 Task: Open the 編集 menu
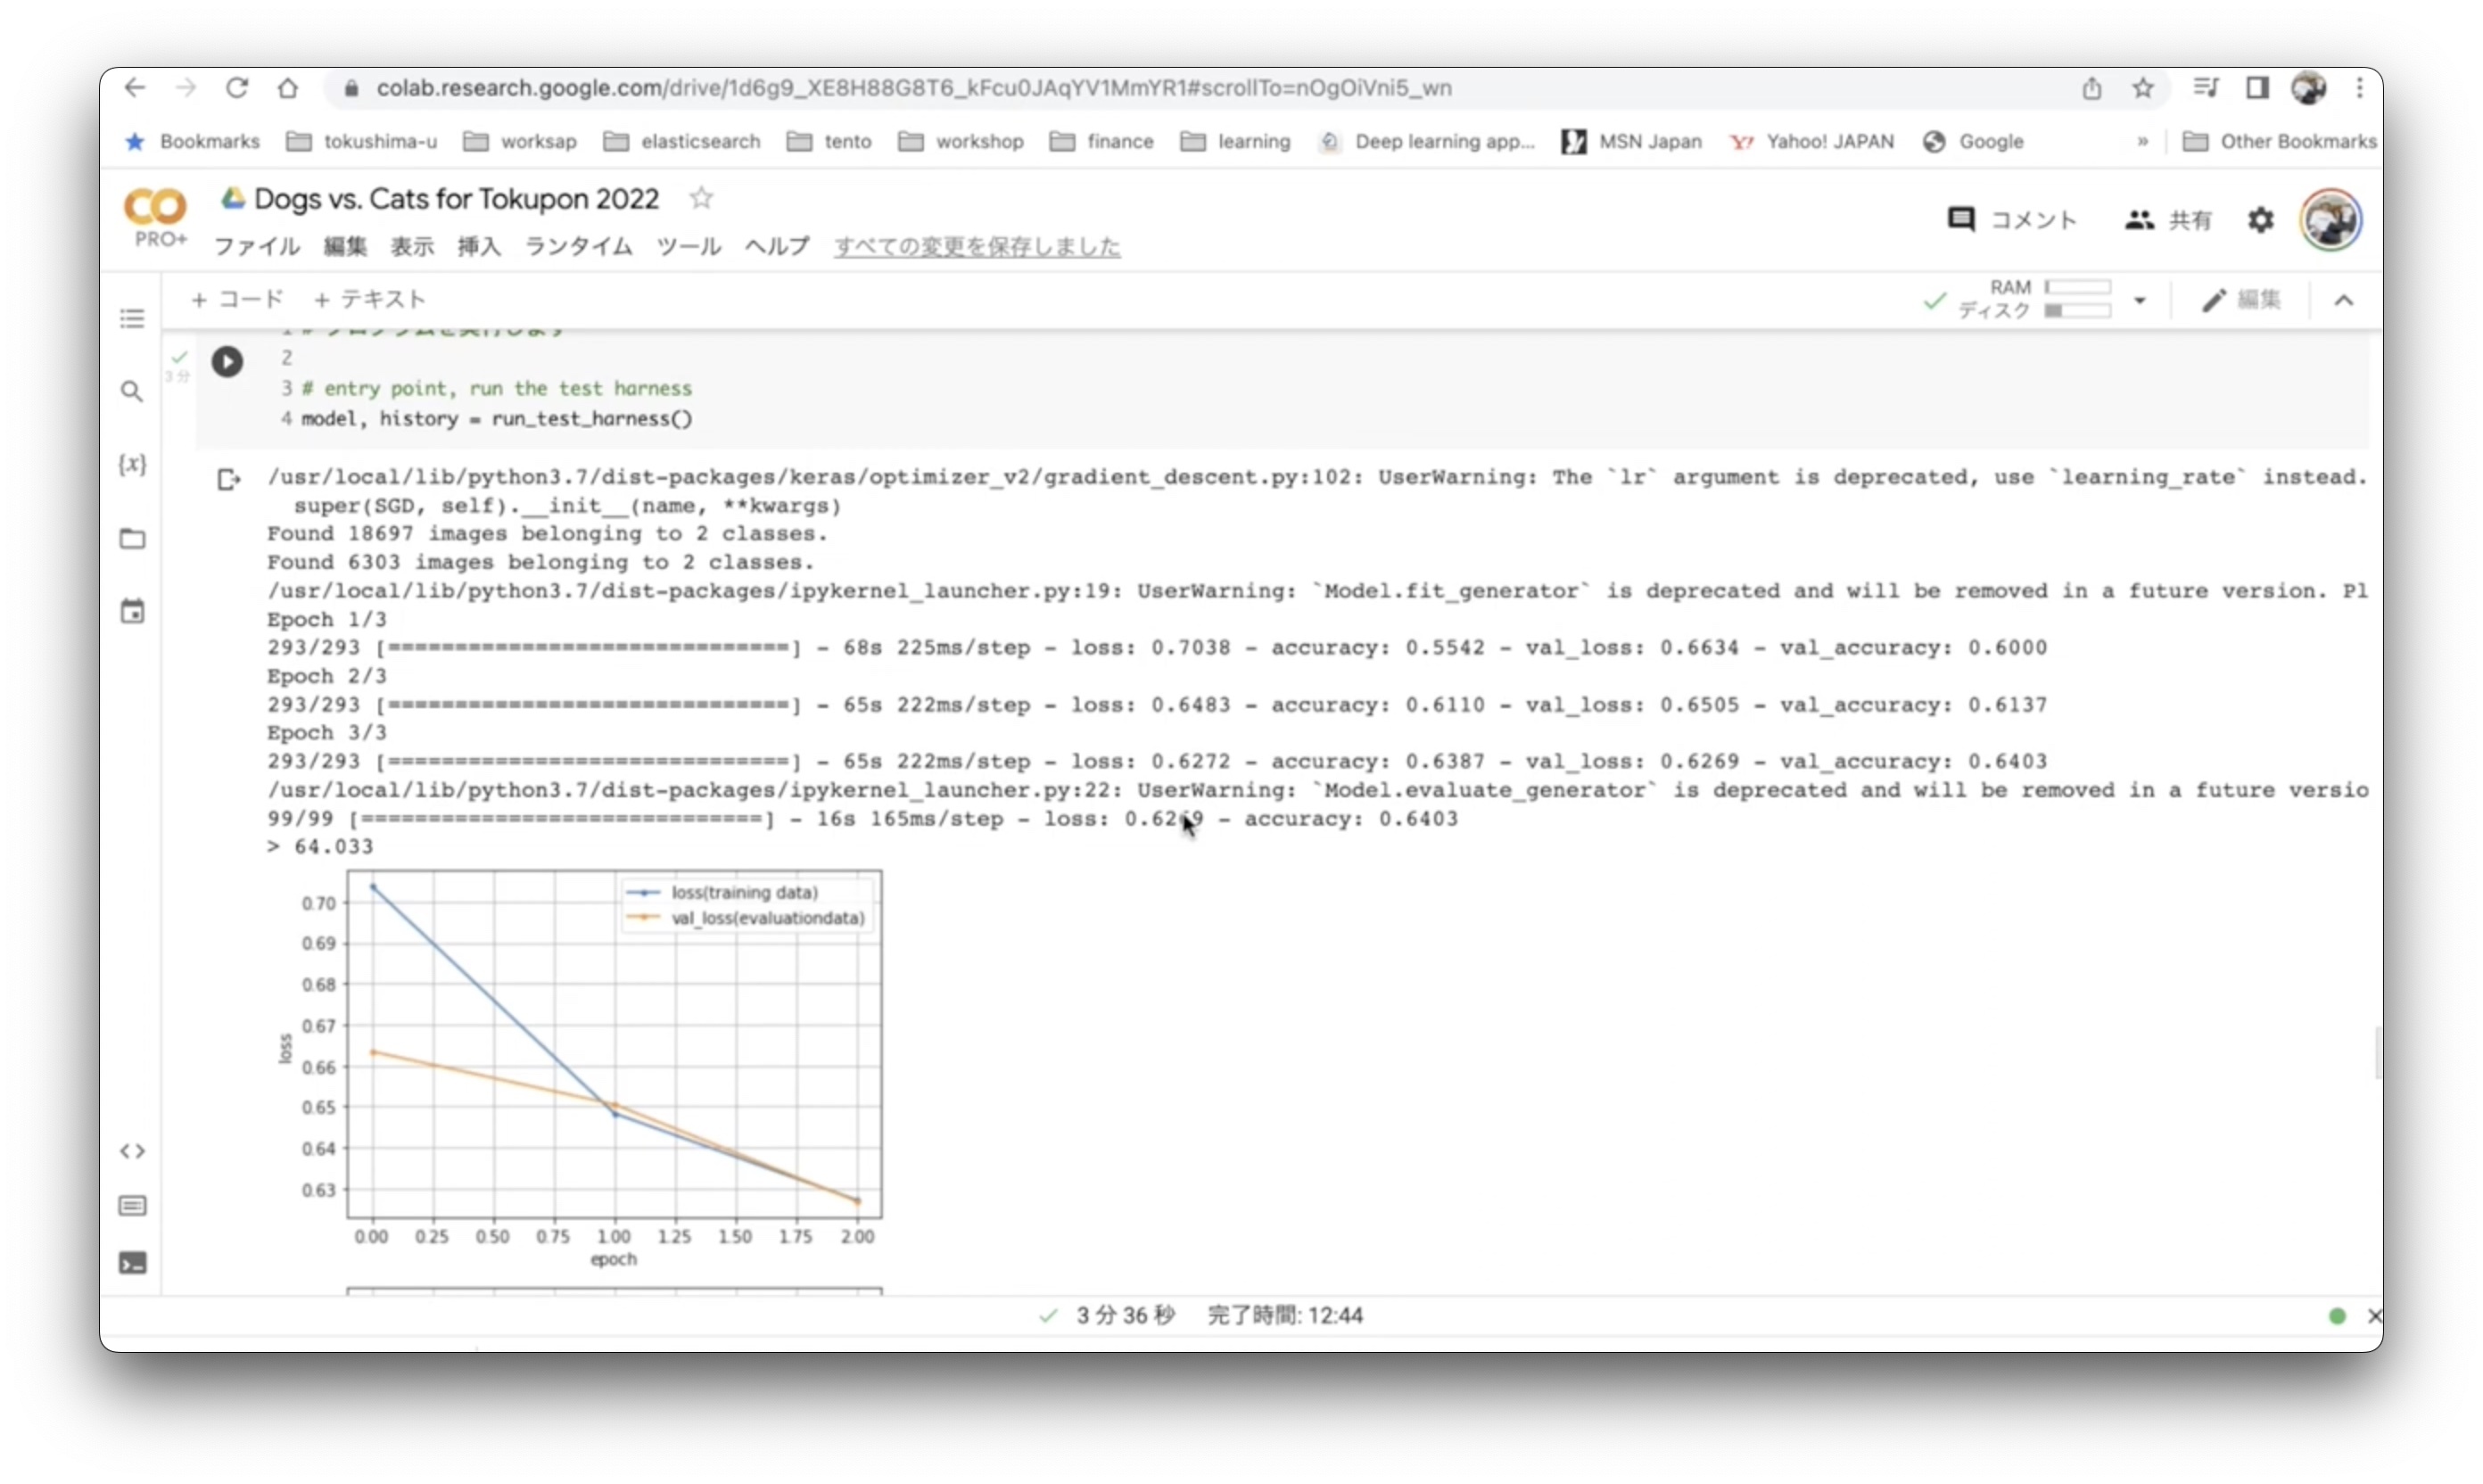tap(345, 247)
